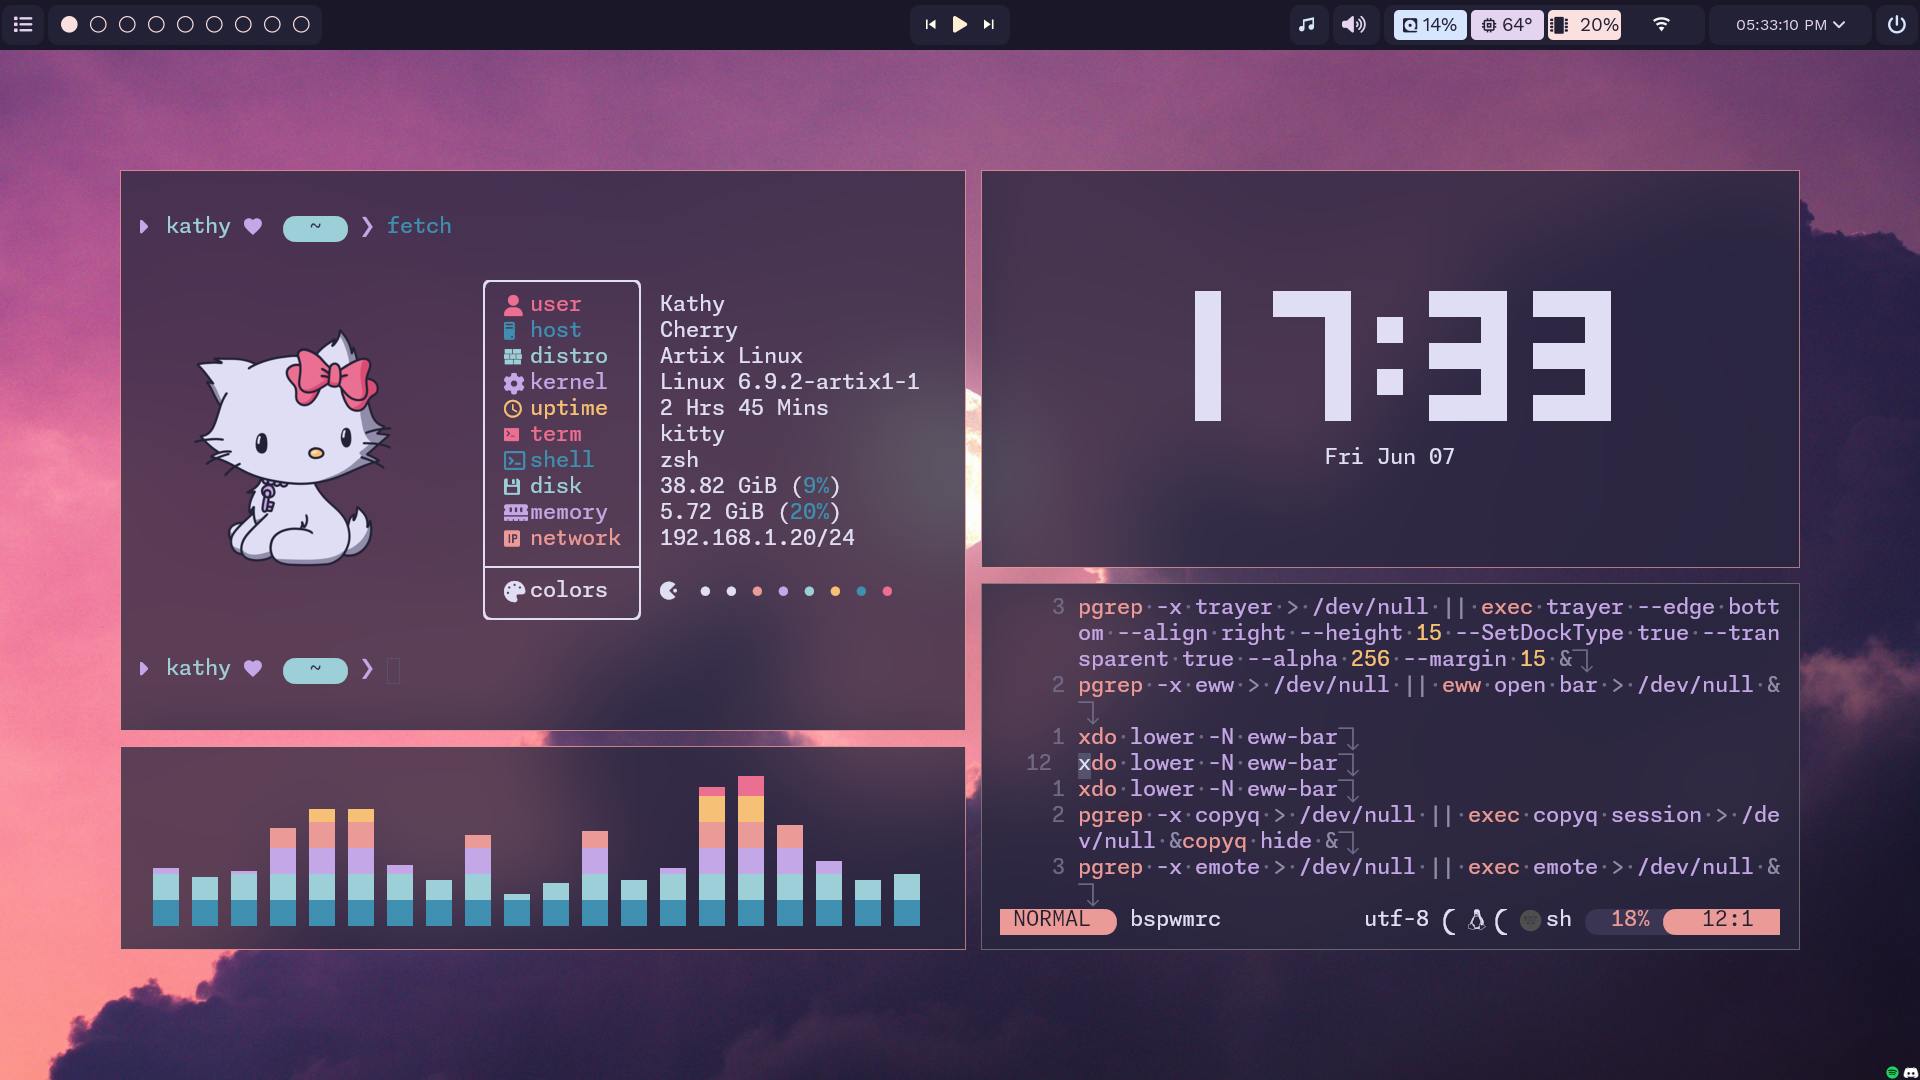Open the Wi-Fi network icon
This screenshot has height=1080, width=1920.
[1661, 24]
